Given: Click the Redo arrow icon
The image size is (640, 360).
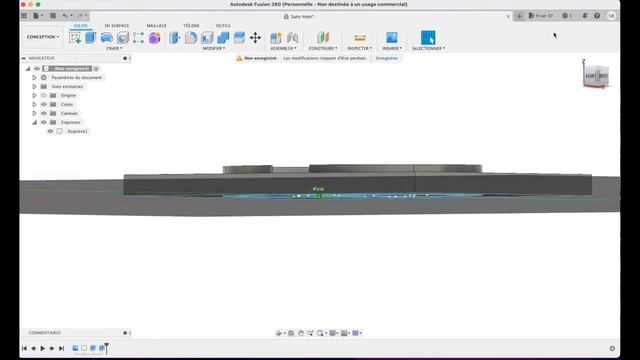Looking at the screenshot, I should [80, 16].
